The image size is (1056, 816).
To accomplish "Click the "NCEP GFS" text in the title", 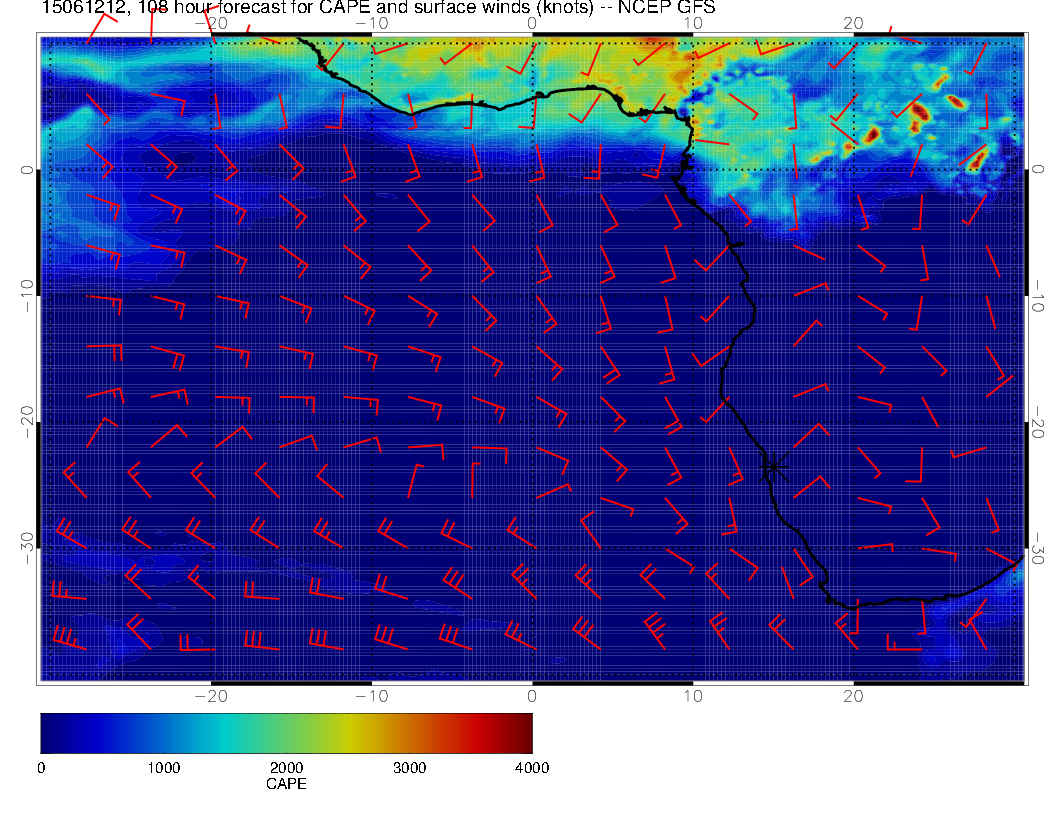I will point(666,7).
